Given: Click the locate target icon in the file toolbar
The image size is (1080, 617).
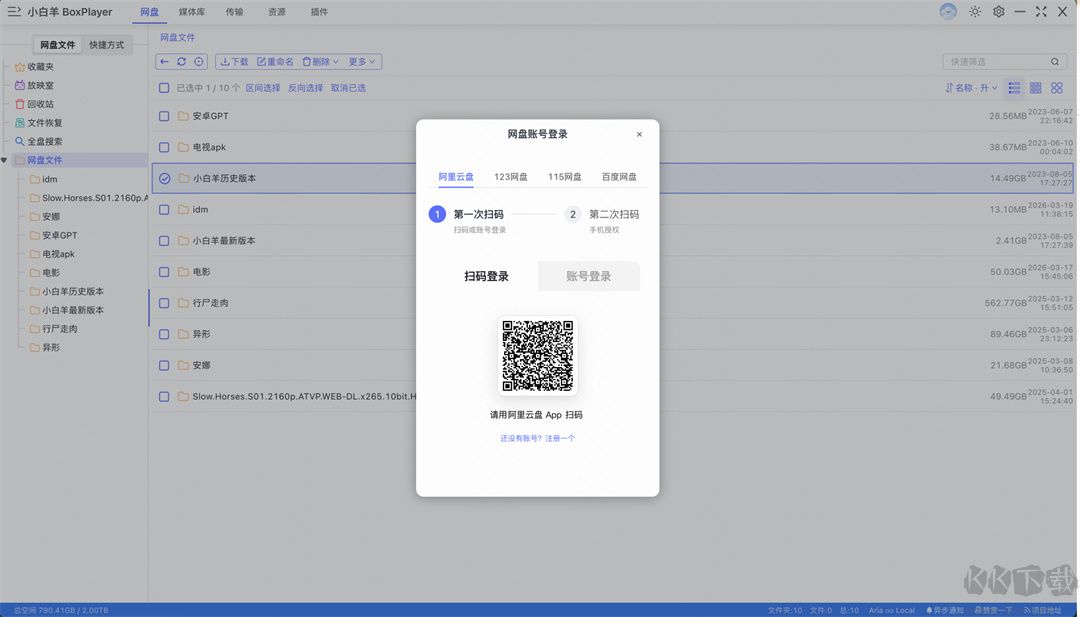Looking at the screenshot, I should (x=198, y=61).
